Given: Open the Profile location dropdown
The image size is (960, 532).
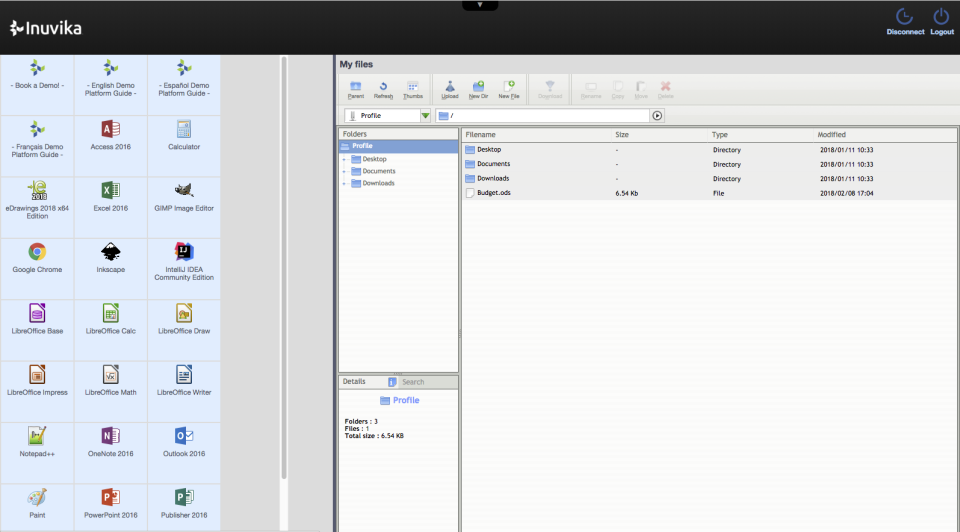Looking at the screenshot, I should [425, 116].
